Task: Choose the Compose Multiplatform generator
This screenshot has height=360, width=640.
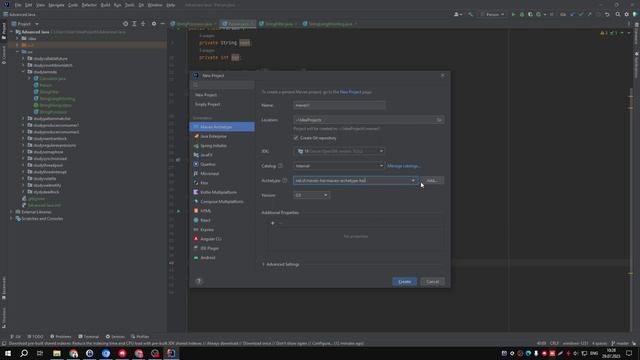Action: coord(222,202)
